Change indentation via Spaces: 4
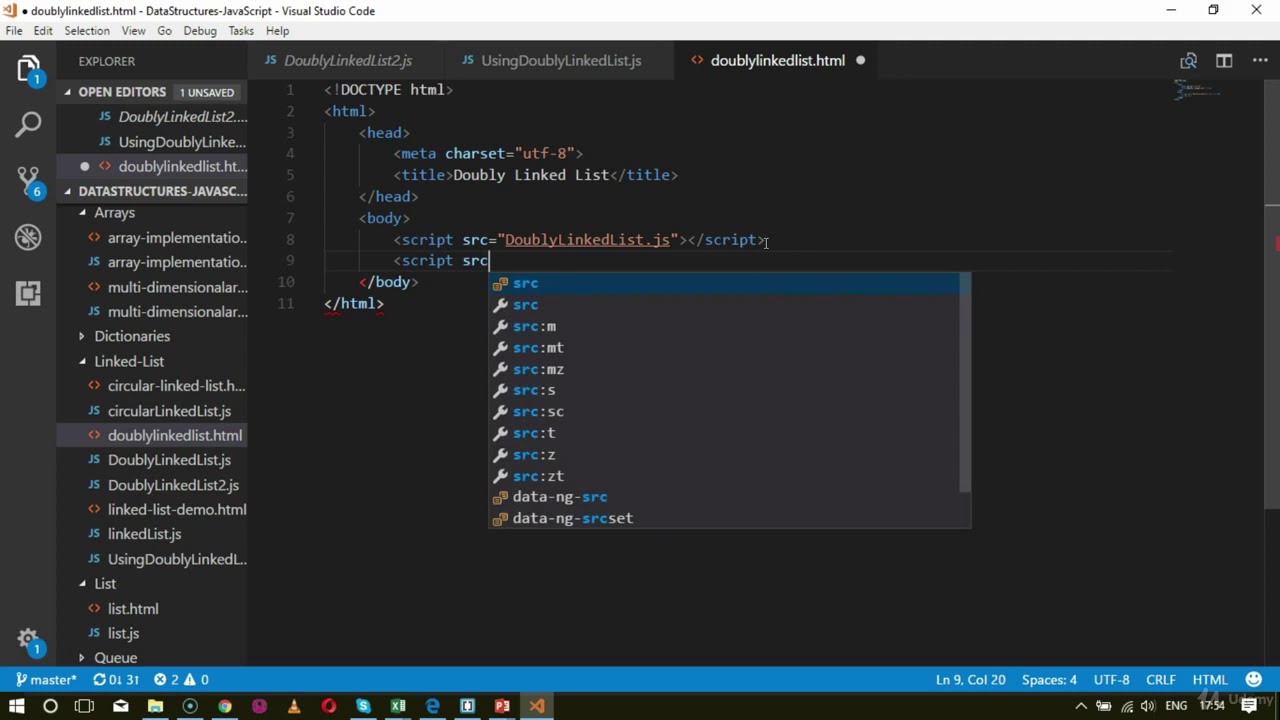The width and height of the screenshot is (1280, 720). coord(1049,680)
